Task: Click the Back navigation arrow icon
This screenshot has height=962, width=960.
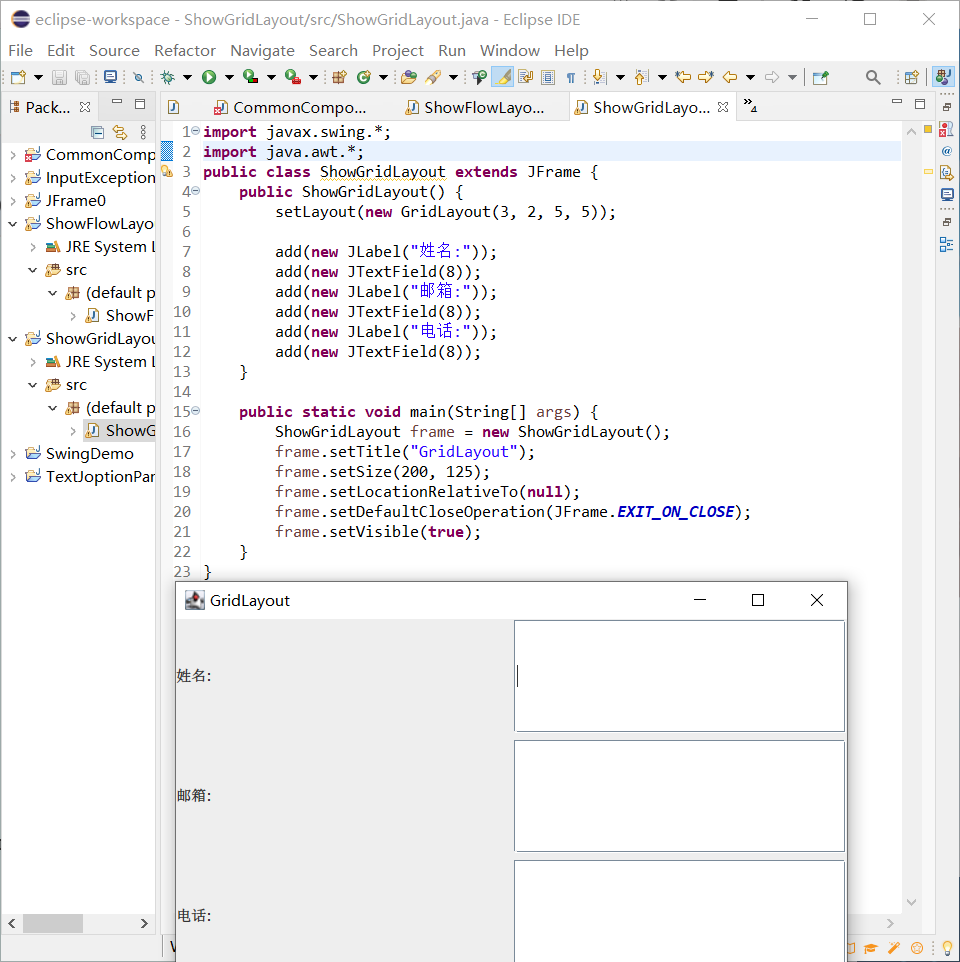Action: coord(730,77)
